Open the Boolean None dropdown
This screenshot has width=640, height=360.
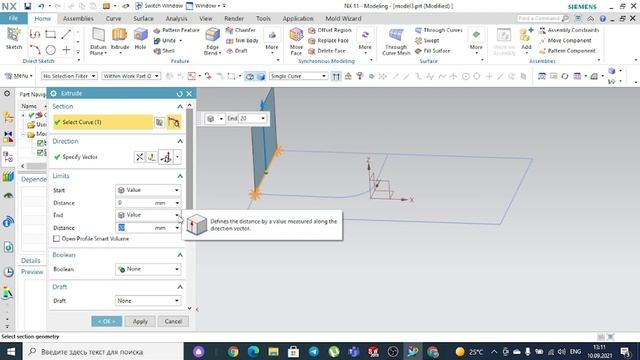pos(148,269)
